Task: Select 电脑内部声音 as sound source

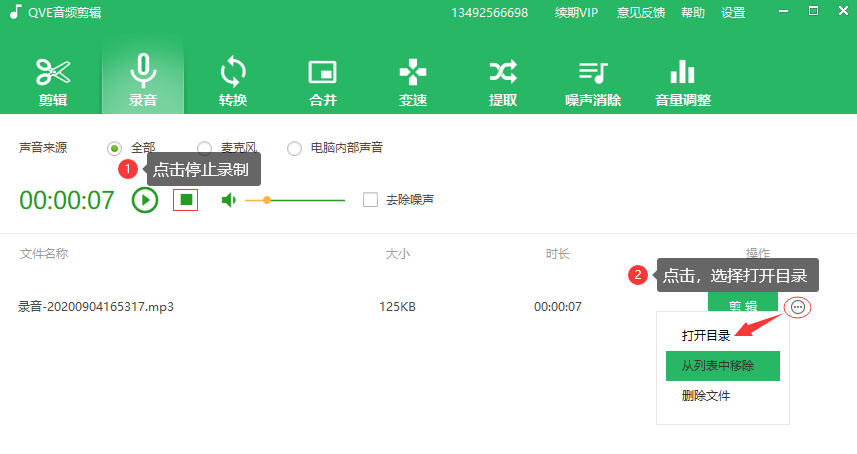Action: coord(294,148)
